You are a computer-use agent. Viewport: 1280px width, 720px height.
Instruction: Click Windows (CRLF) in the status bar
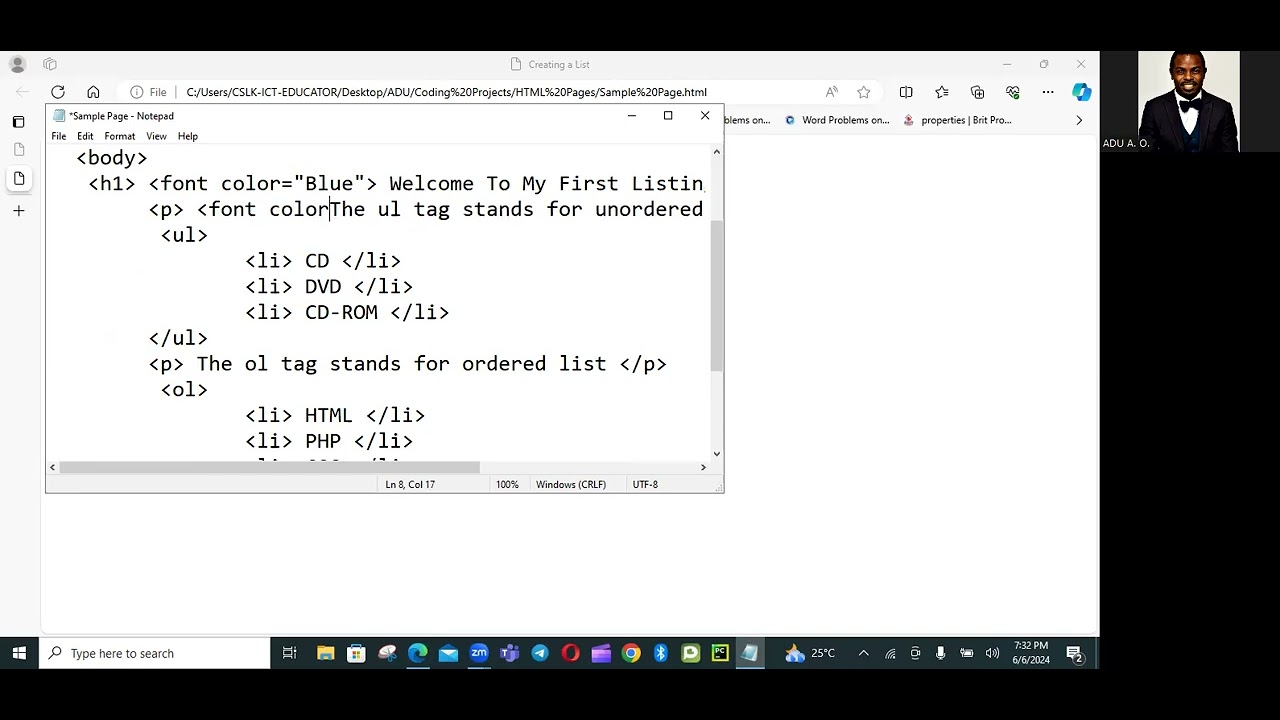tap(571, 484)
